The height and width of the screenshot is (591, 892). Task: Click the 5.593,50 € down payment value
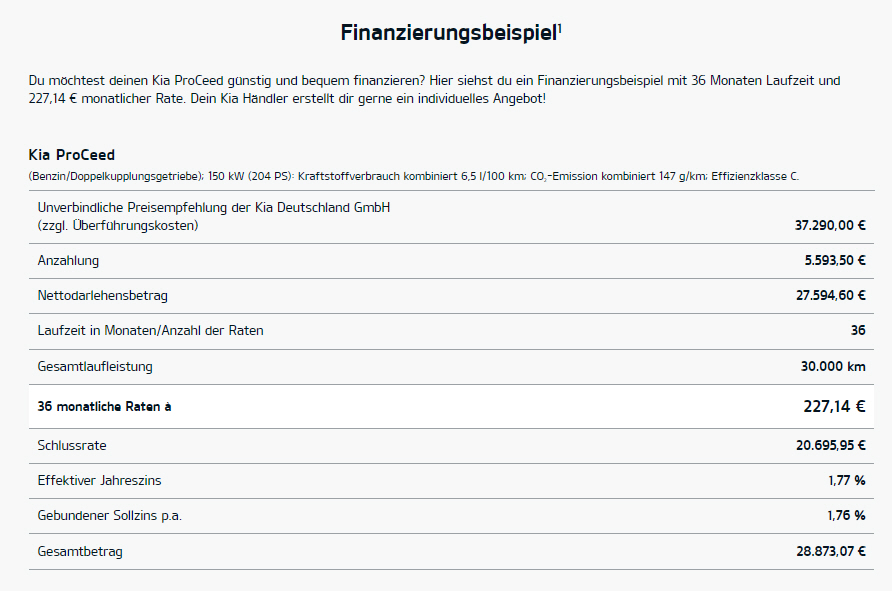tap(835, 261)
